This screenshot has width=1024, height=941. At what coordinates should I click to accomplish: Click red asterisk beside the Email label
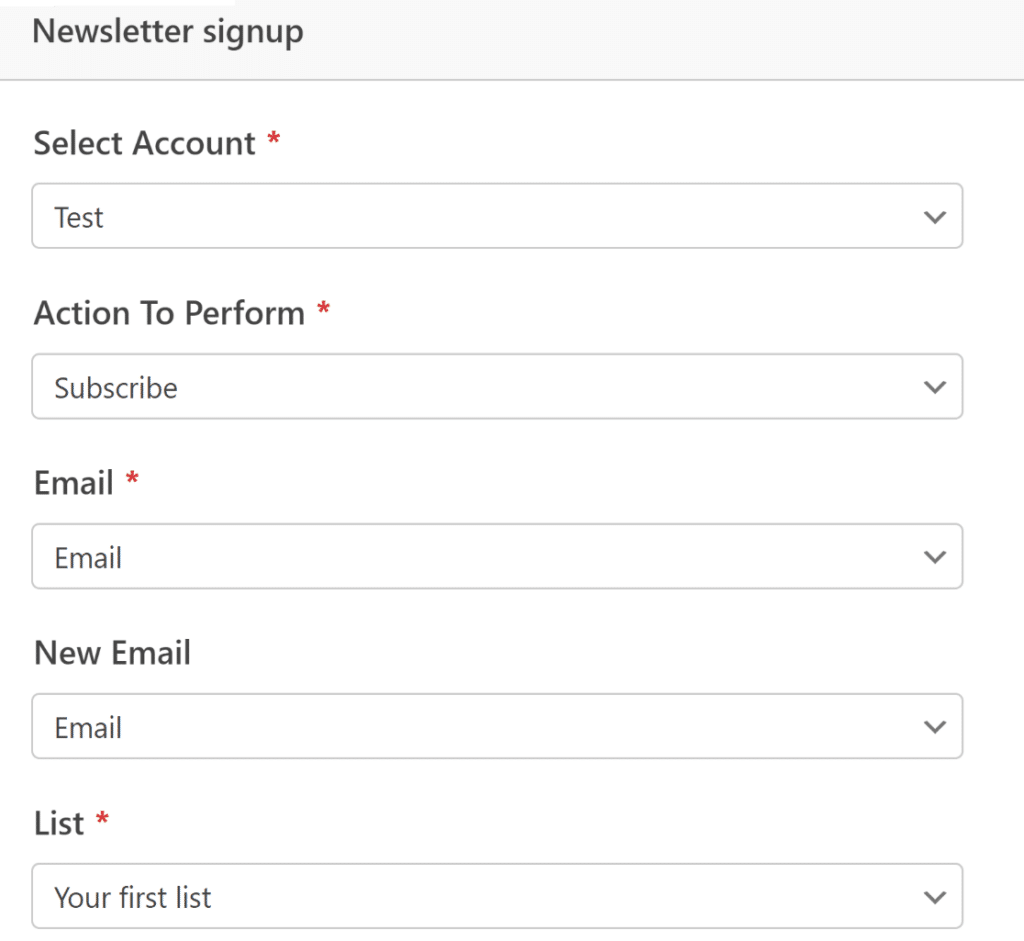(x=132, y=480)
